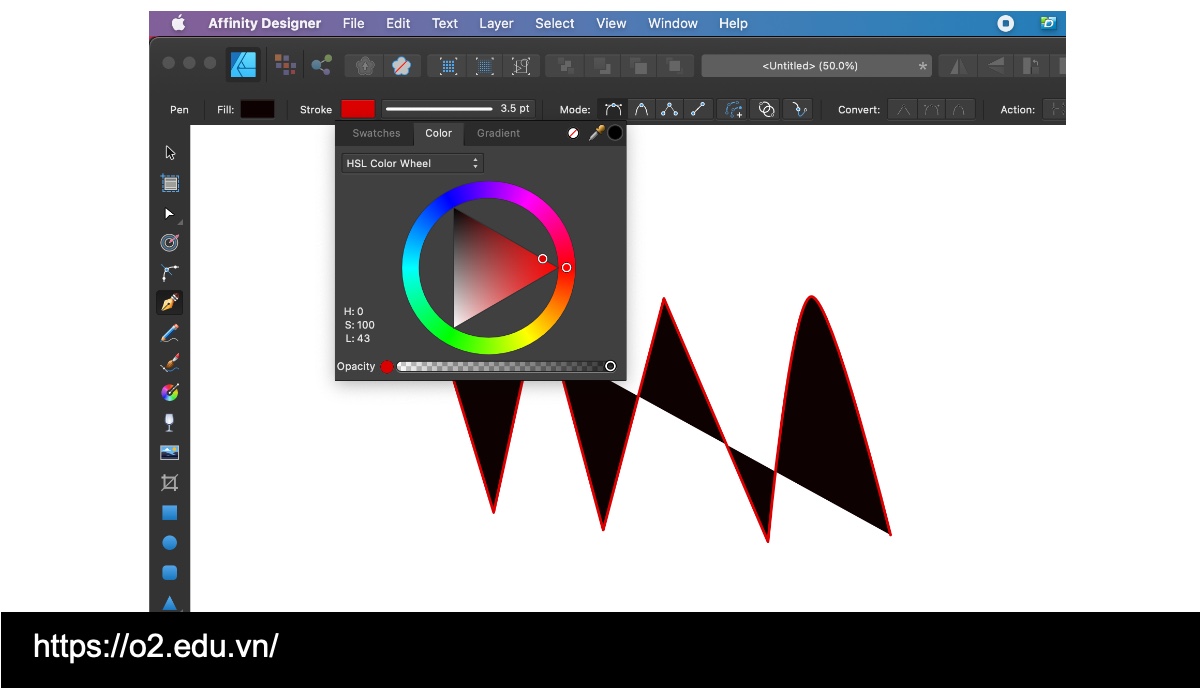Select the Fill gradient tool
This screenshot has height=688, width=1200.
pyautogui.click(x=170, y=392)
